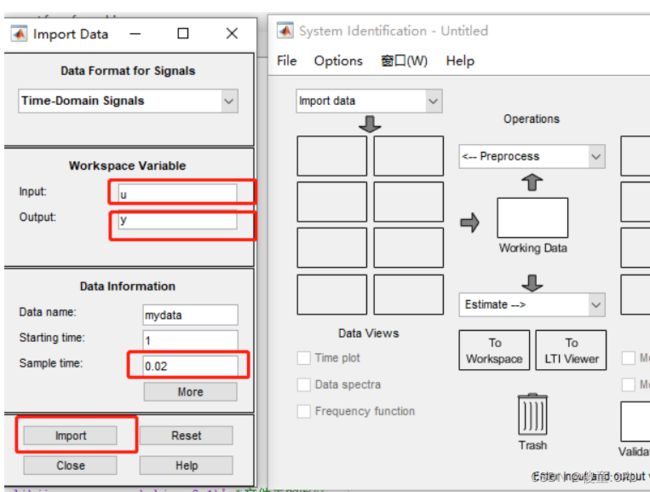Check the Frequency function checkbox

click(304, 411)
